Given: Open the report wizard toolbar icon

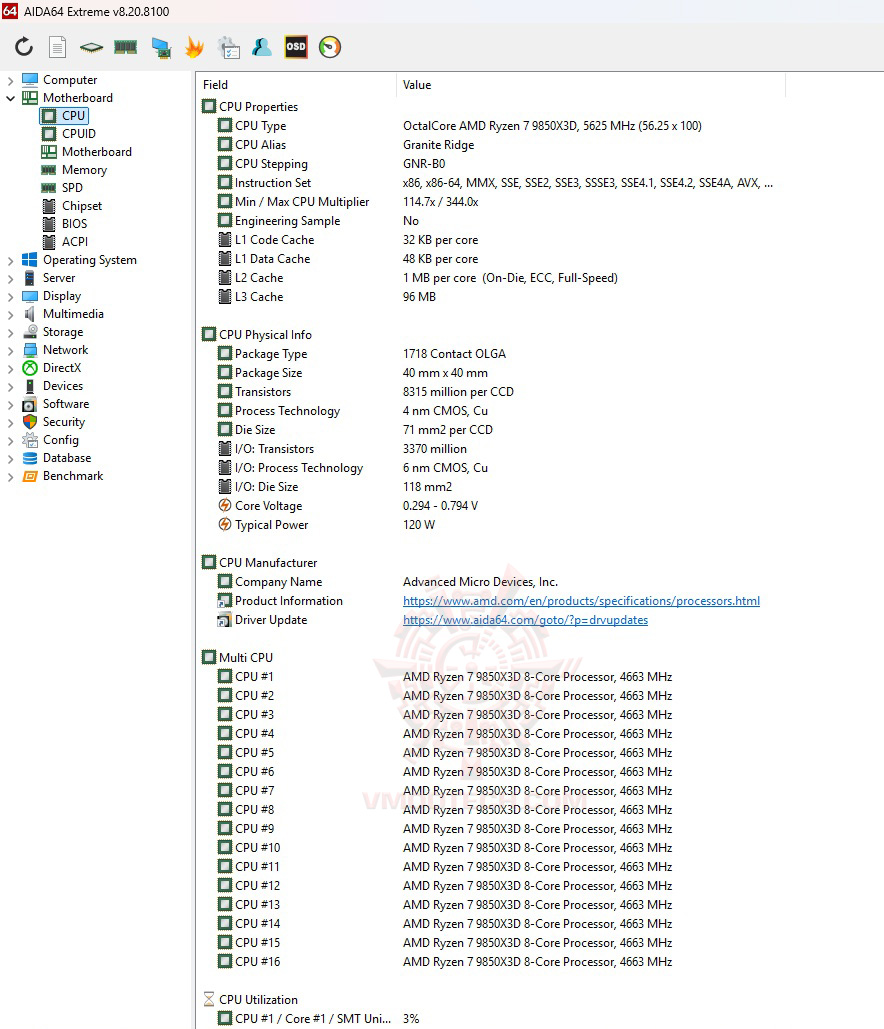Looking at the screenshot, I should pos(229,47).
